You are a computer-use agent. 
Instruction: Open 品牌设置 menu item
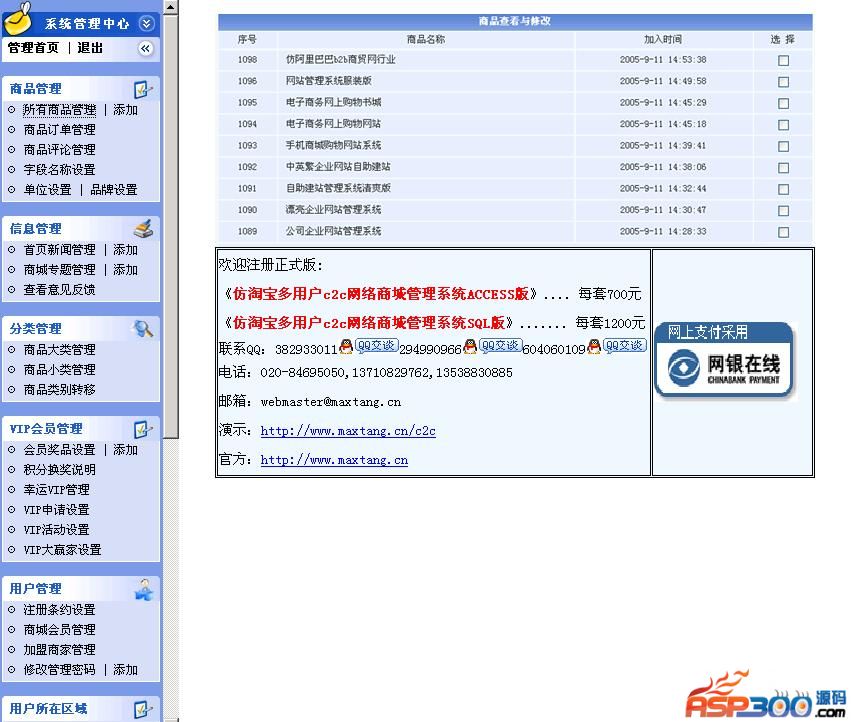(x=114, y=190)
